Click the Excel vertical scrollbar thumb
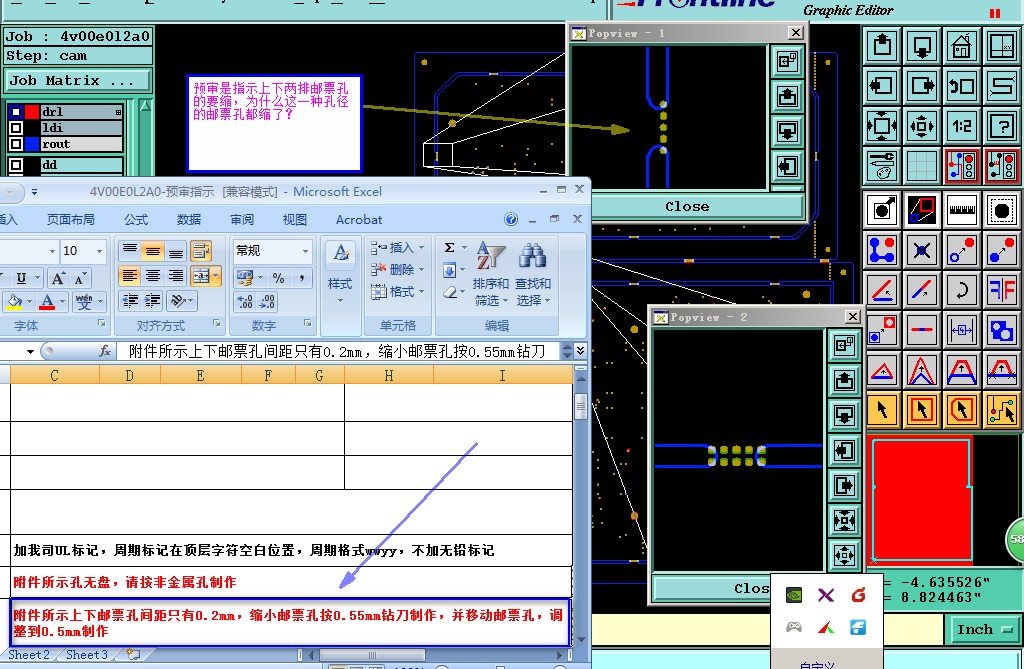The width and height of the screenshot is (1024, 669). pos(581,406)
